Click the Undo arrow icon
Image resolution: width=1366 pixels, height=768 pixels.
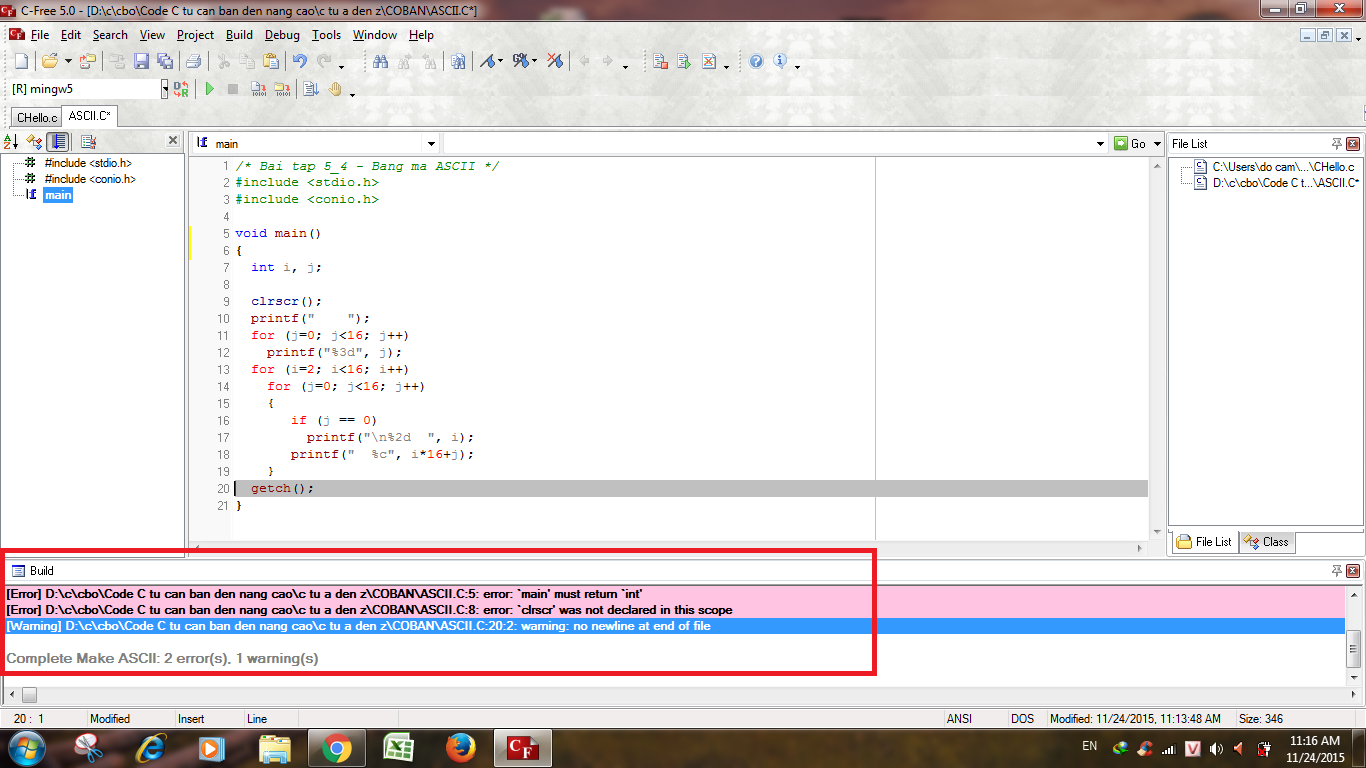[298, 61]
